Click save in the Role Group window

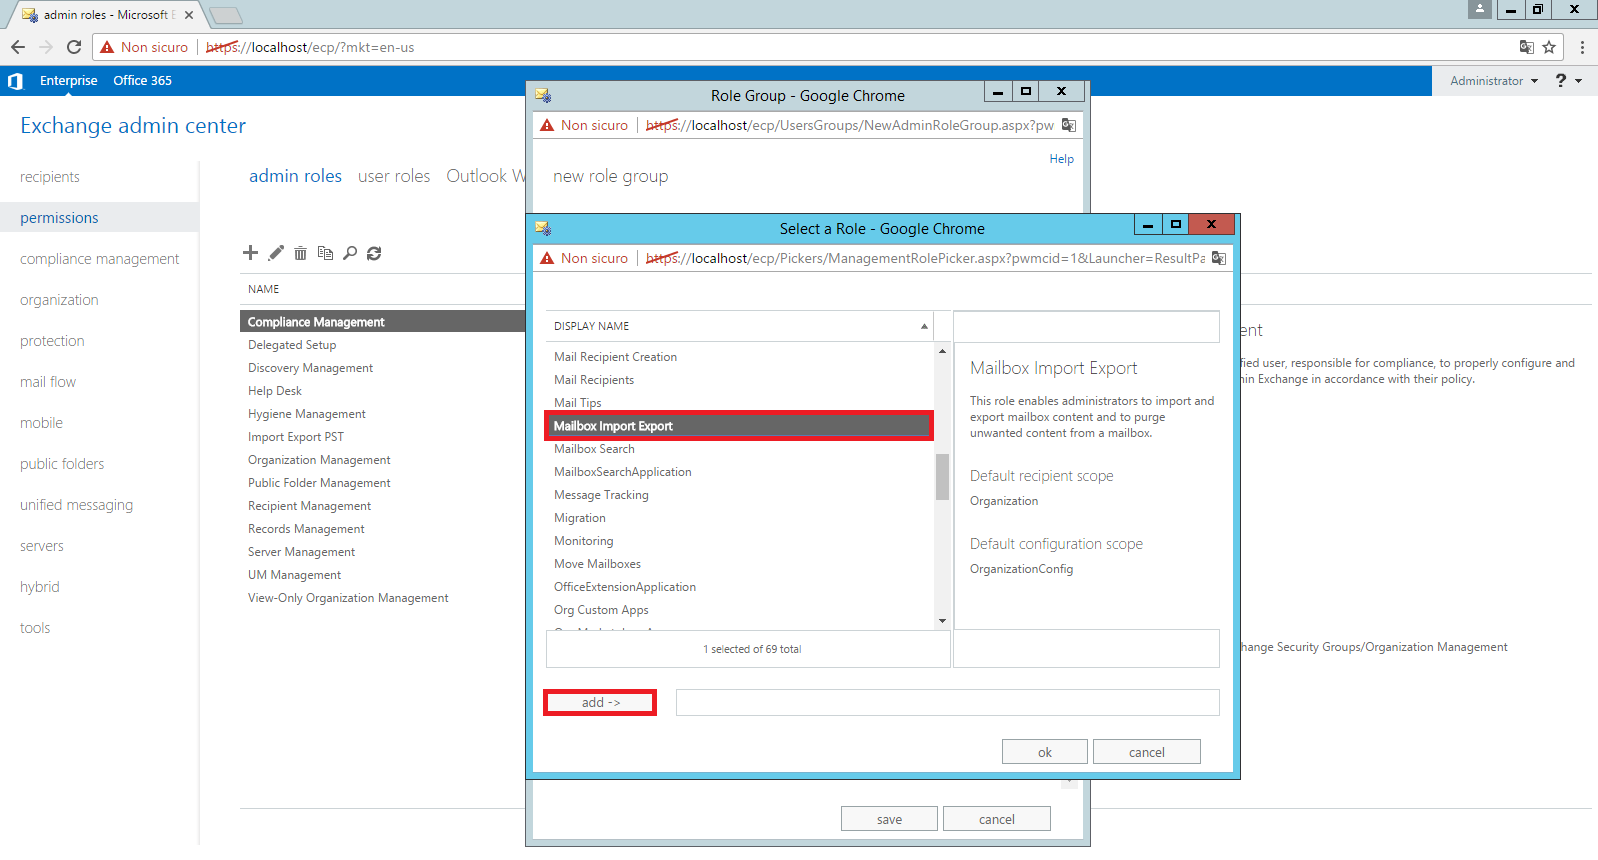(889, 819)
